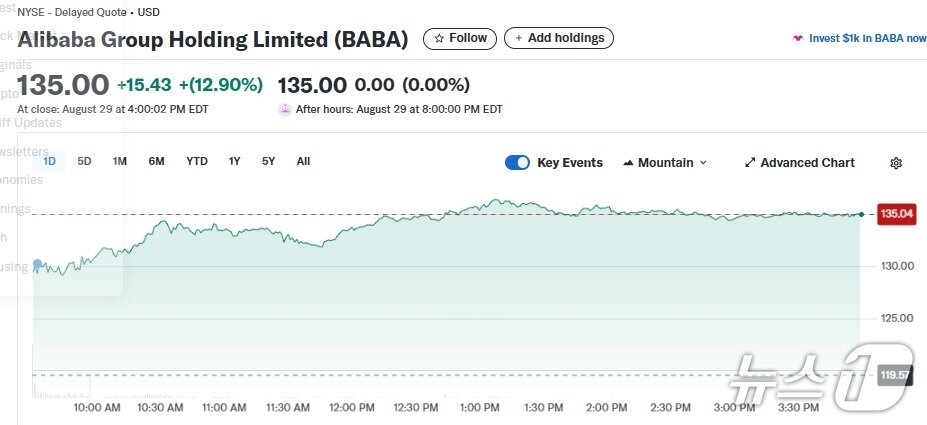
Task: Click the Mountain chart type icon
Action: point(628,163)
